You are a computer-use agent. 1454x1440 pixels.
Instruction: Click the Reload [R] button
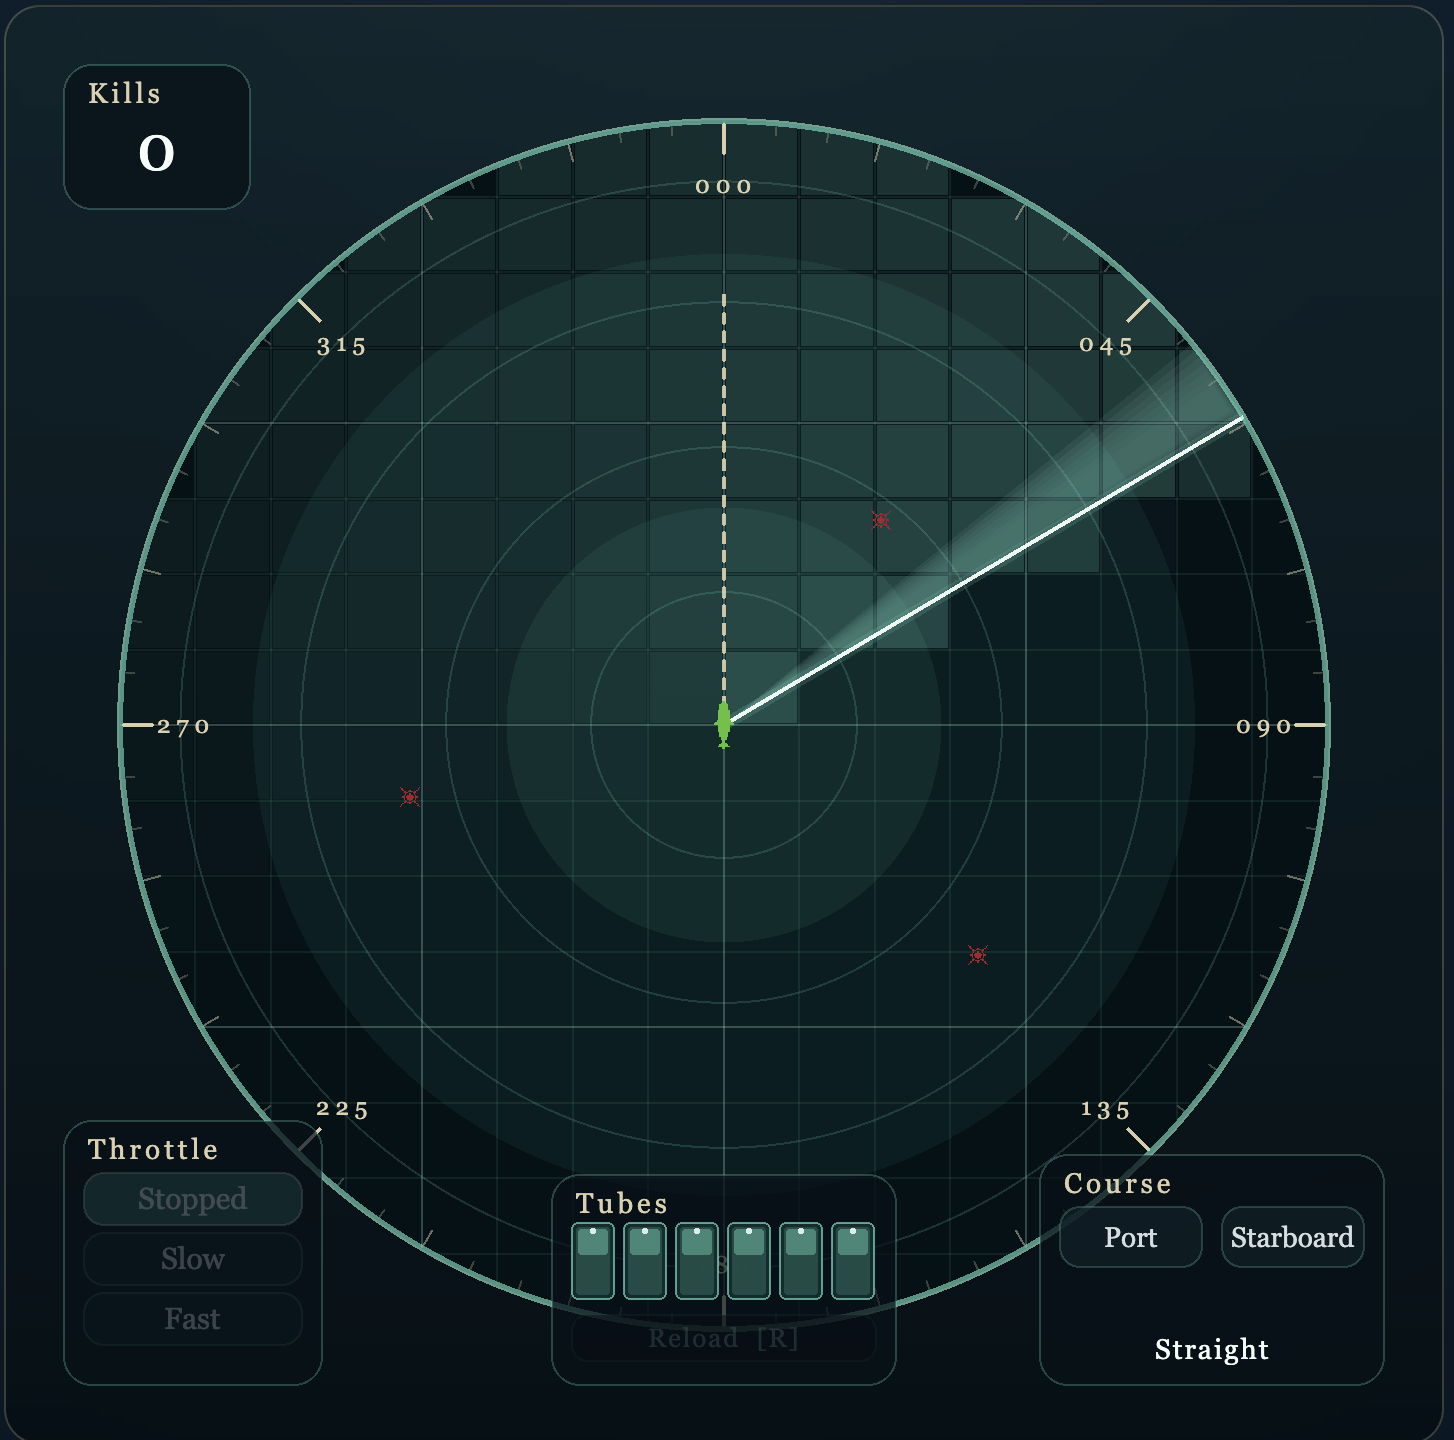[x=724, y=1338]
